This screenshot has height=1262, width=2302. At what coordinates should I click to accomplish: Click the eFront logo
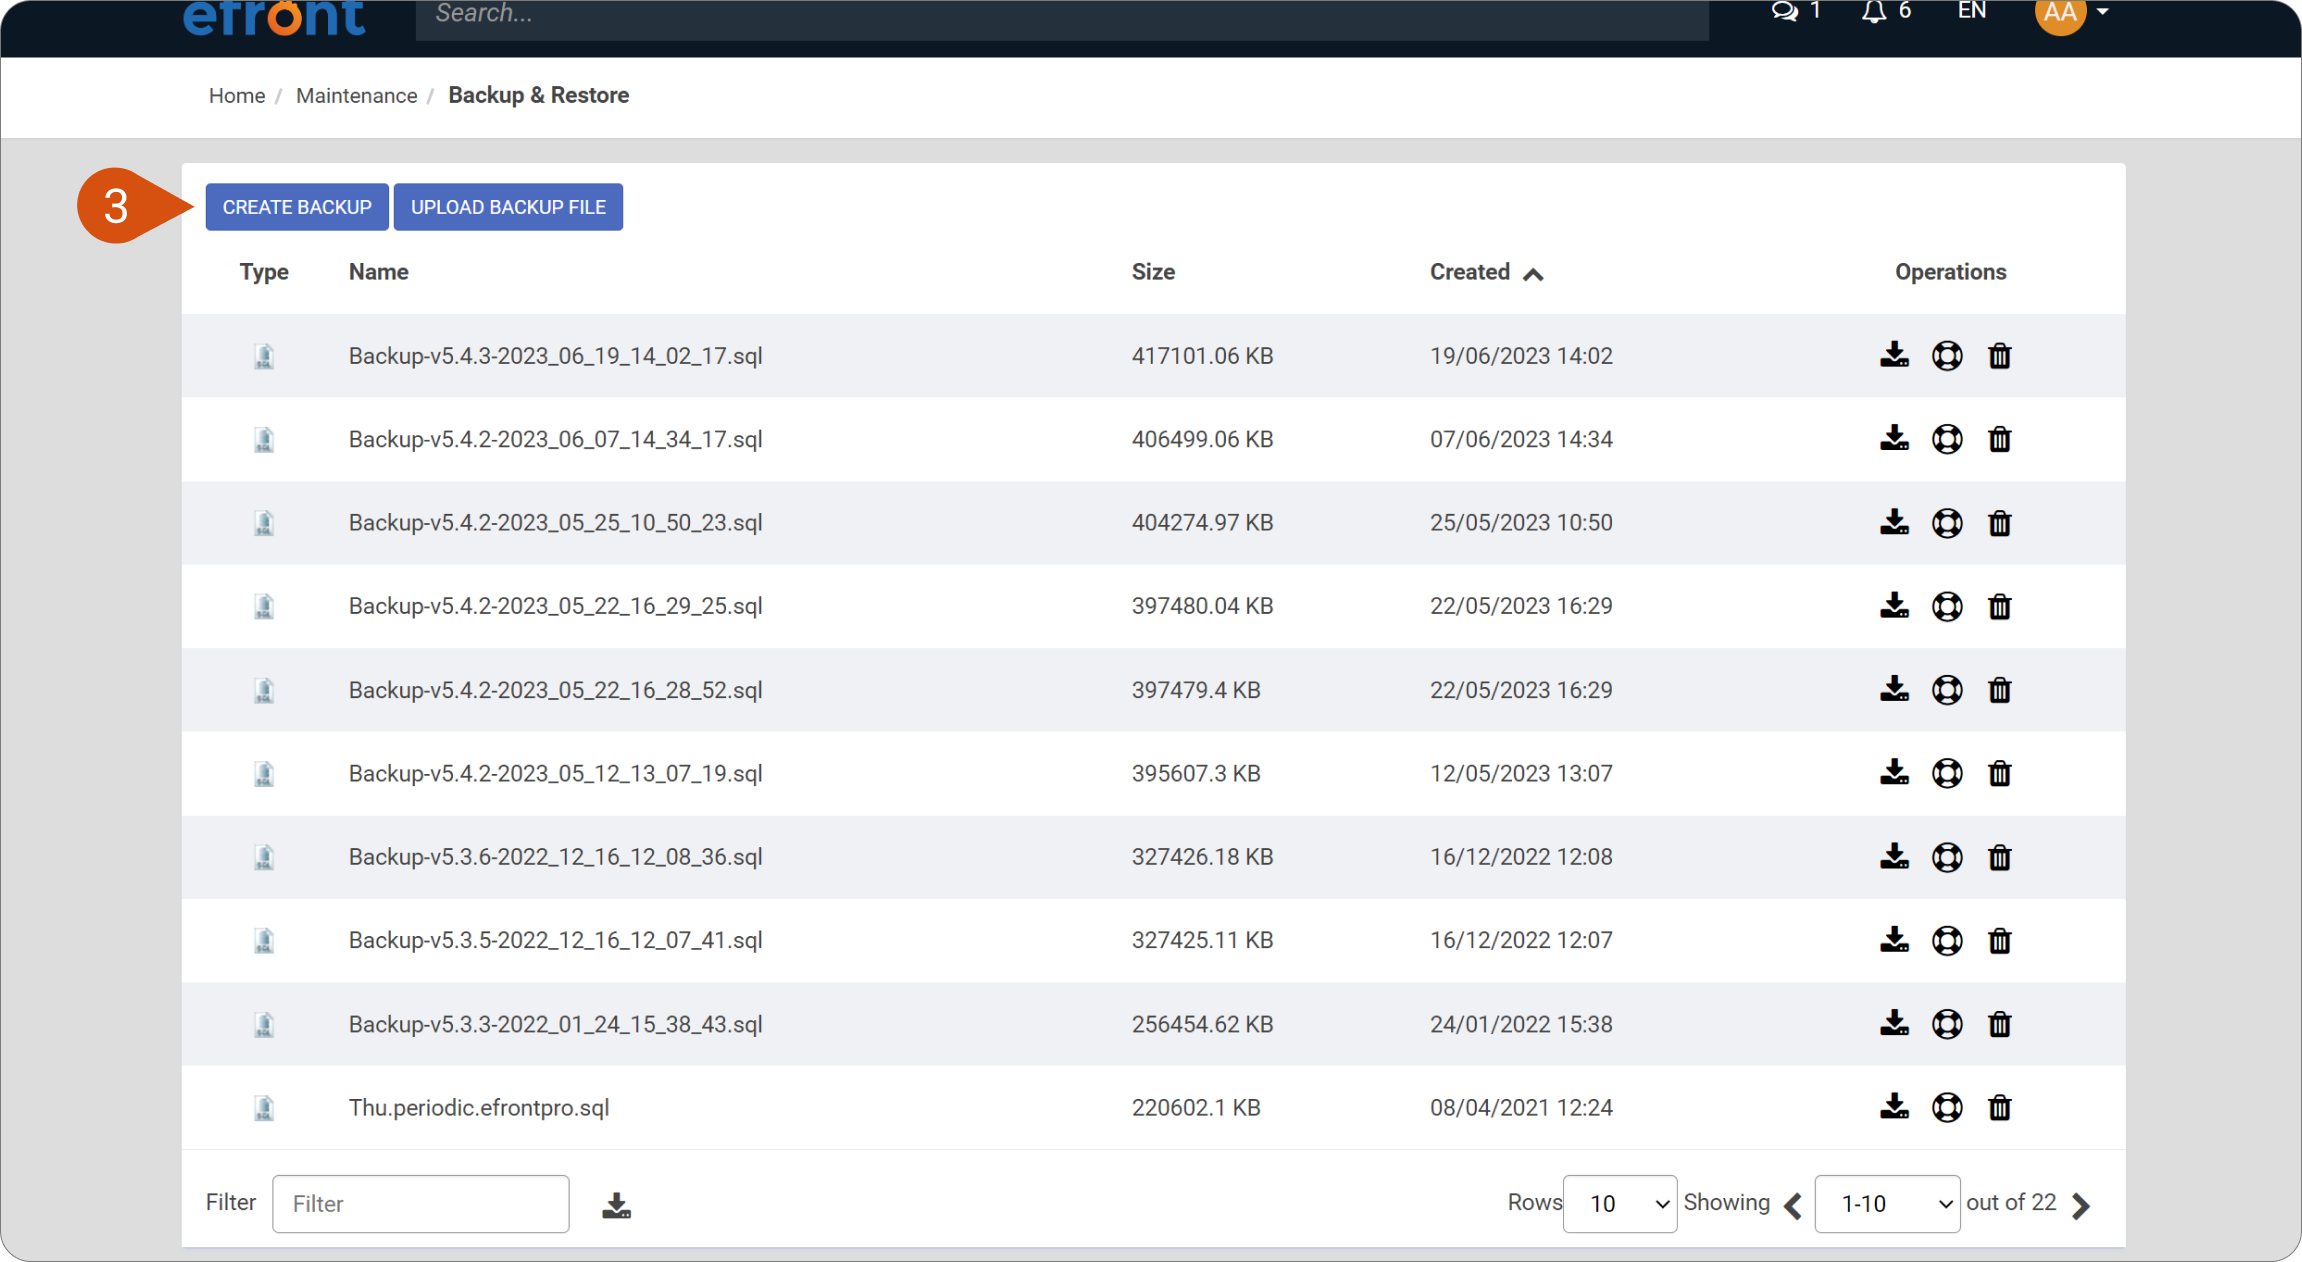click(x=274, y=17)
